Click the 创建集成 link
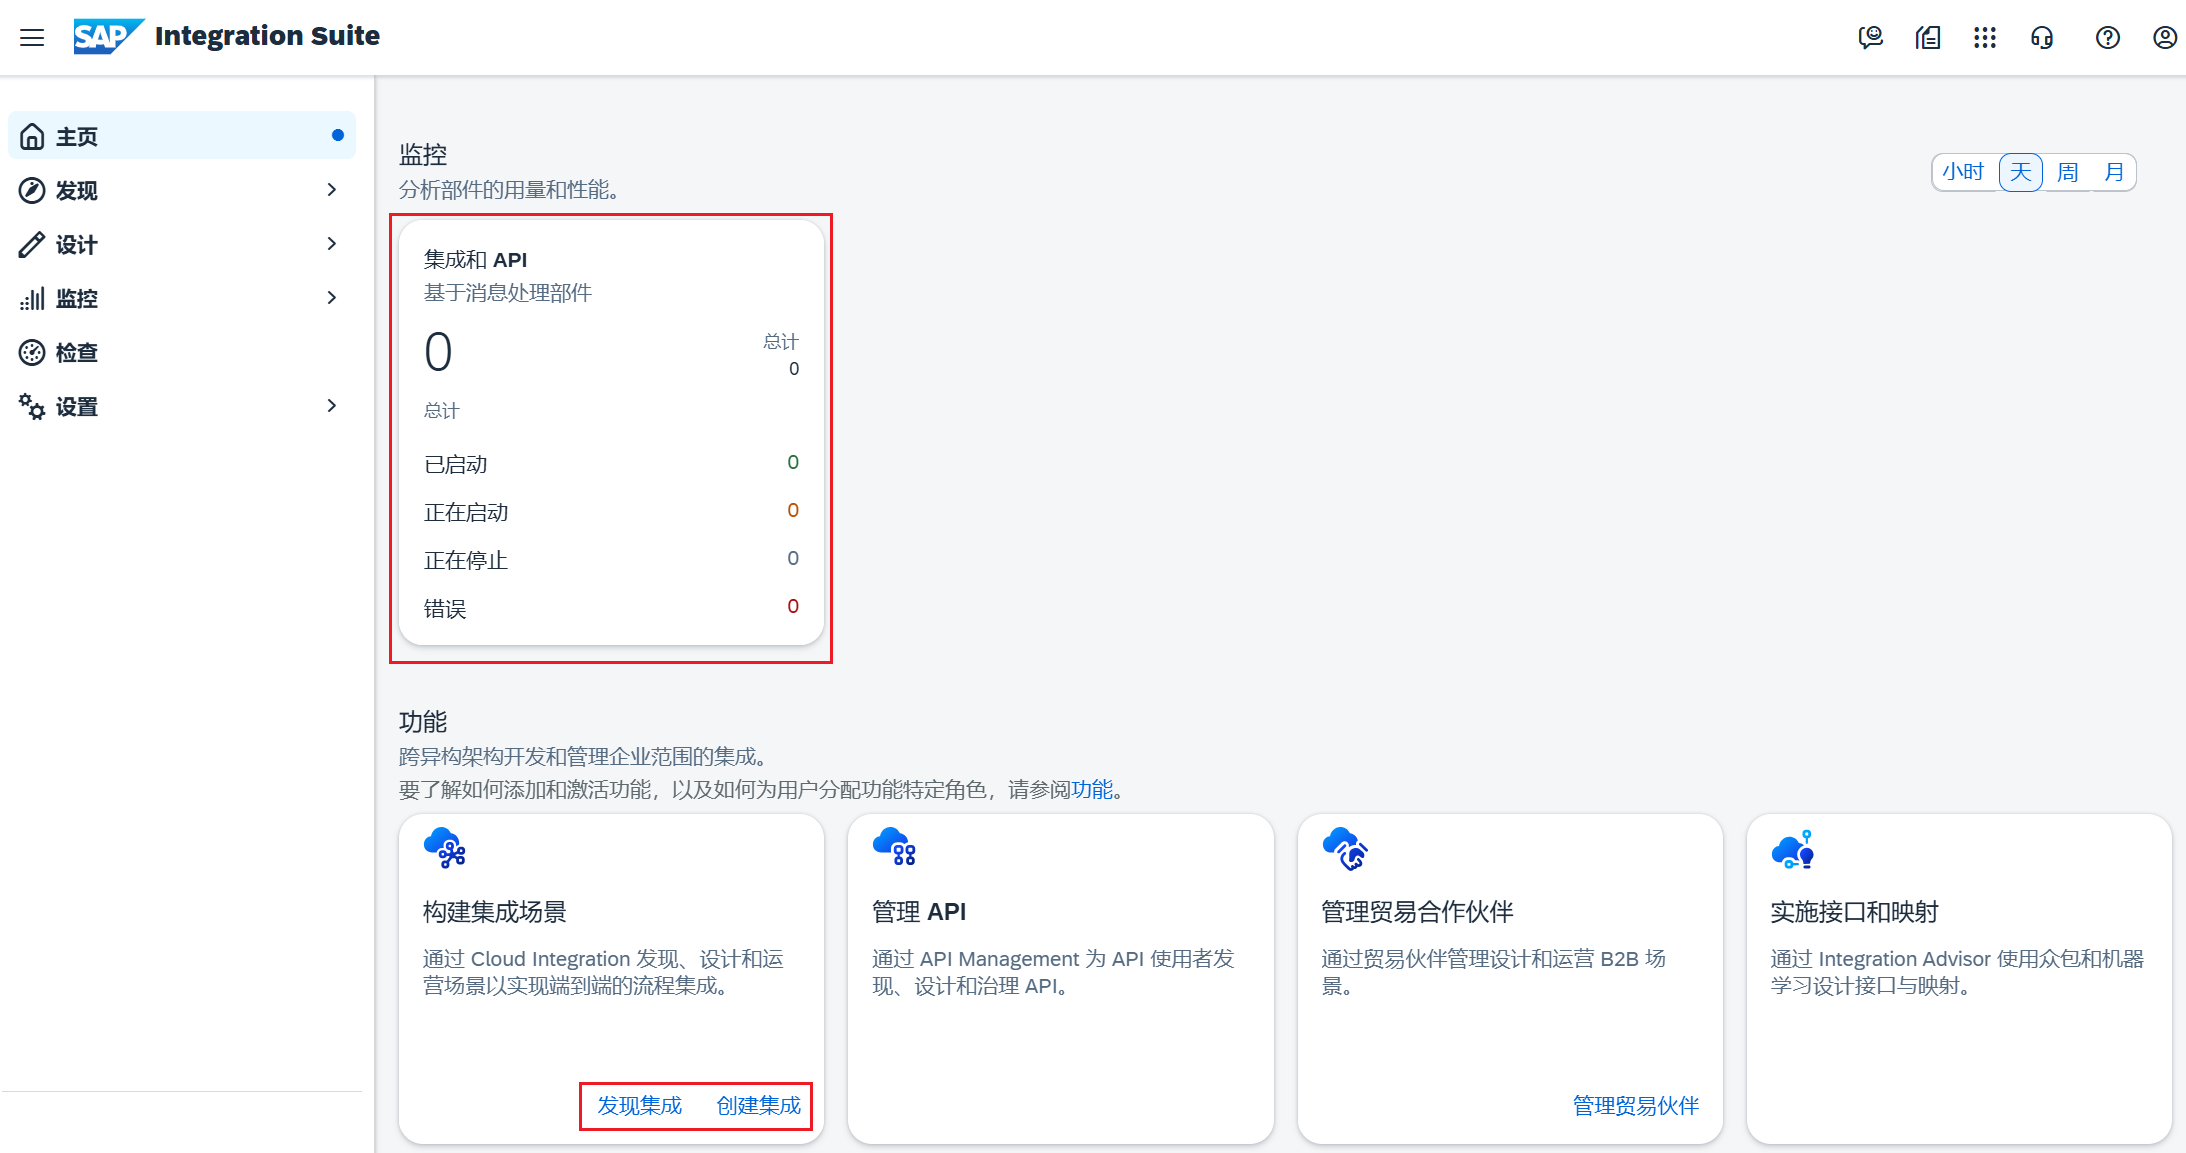This screenshot has width=2186, height=1153. 757,1106
